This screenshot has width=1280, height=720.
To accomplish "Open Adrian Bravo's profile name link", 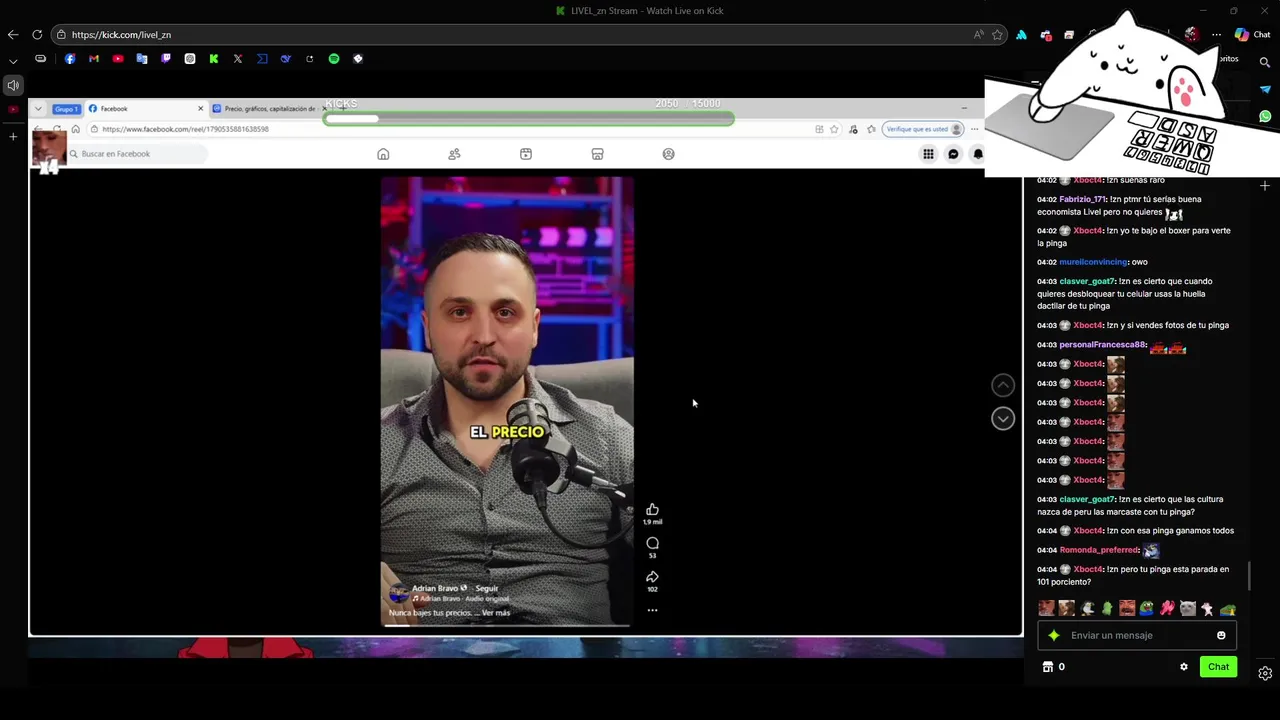I will pos(435,588).
